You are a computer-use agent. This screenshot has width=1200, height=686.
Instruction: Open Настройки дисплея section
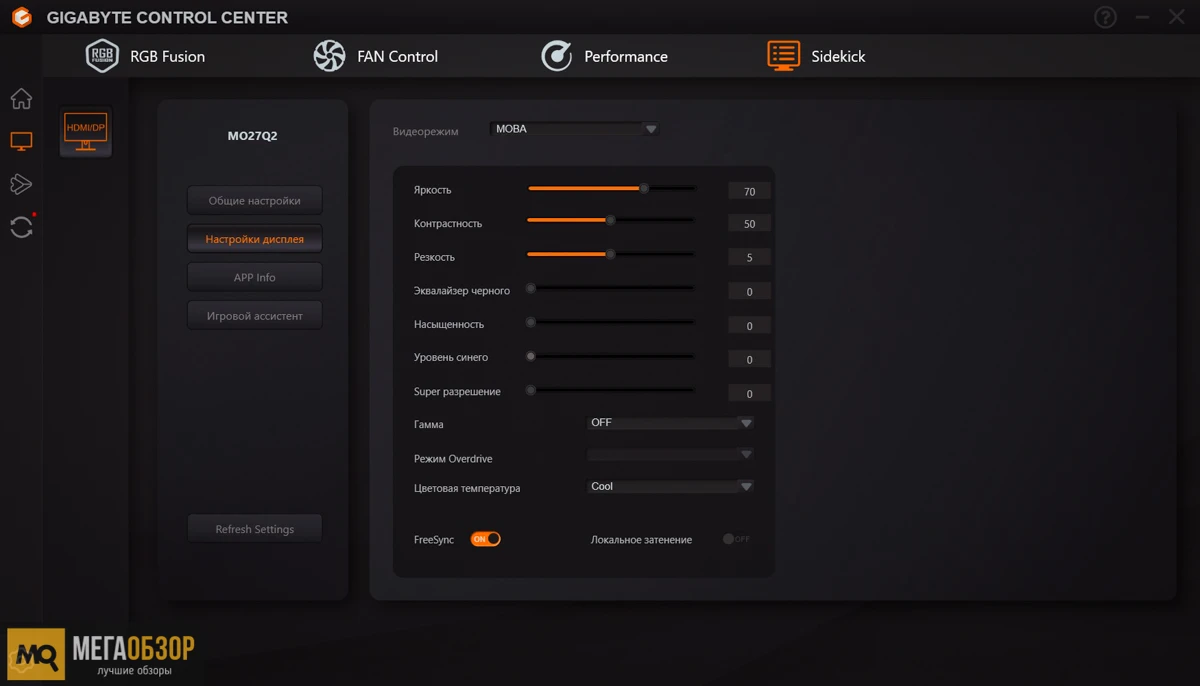[255, 239]
